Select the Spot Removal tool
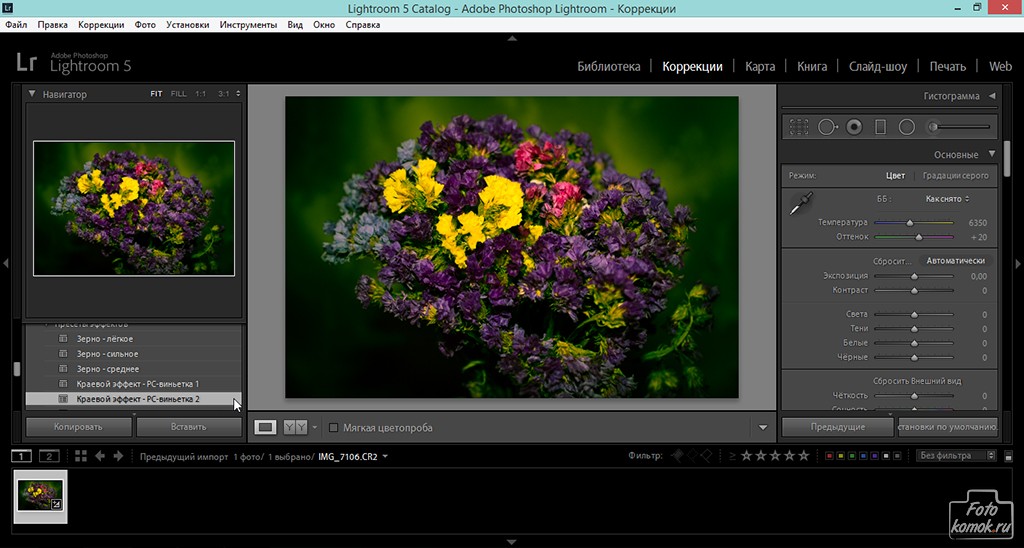1024x548 pixels. coord(827,127)
